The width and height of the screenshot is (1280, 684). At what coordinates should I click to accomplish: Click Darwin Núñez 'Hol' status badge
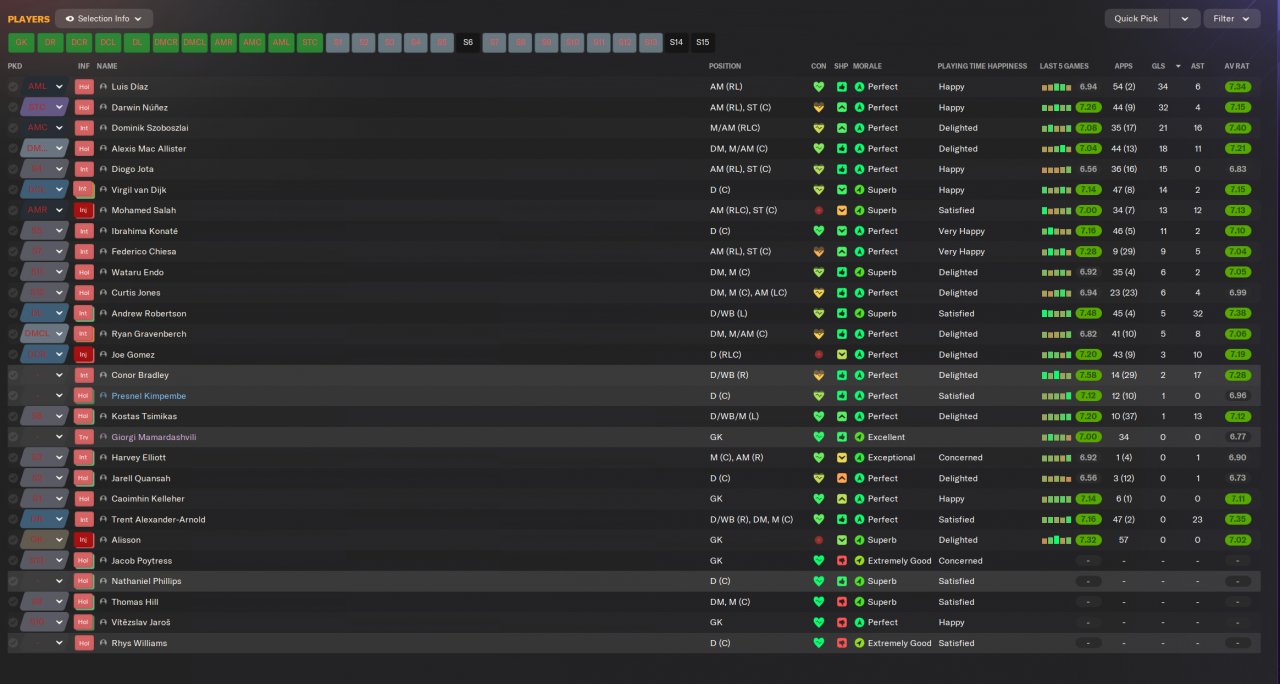pyautogui.click(x=84, y=107)
